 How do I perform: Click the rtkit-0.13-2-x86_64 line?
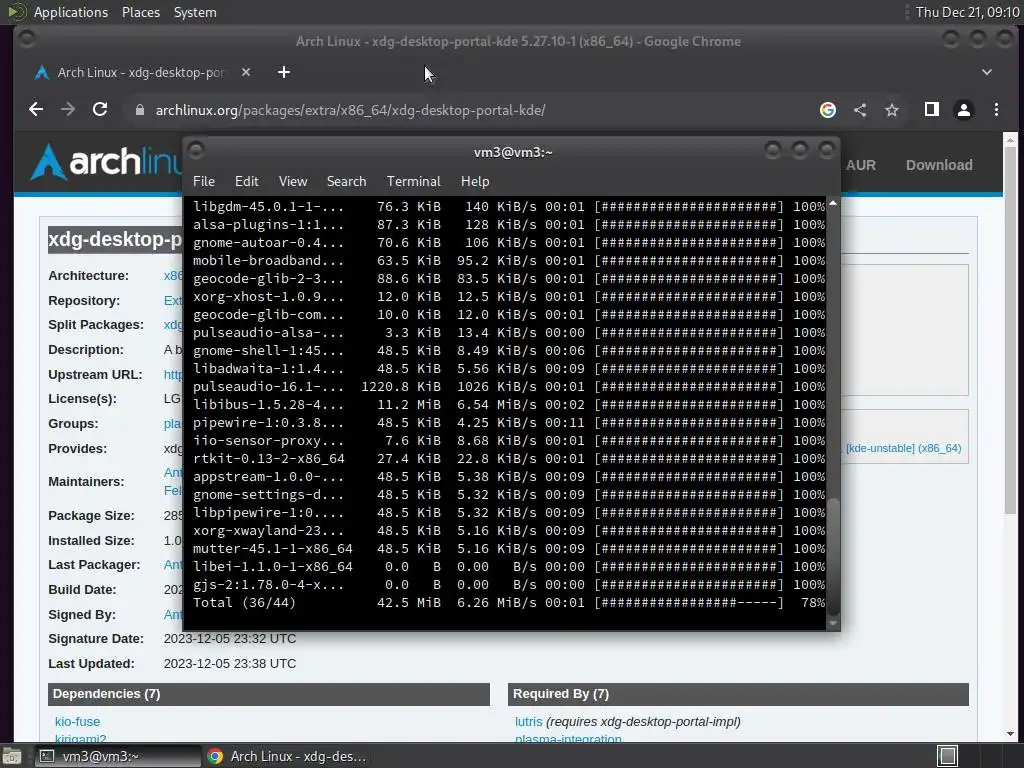509,458
